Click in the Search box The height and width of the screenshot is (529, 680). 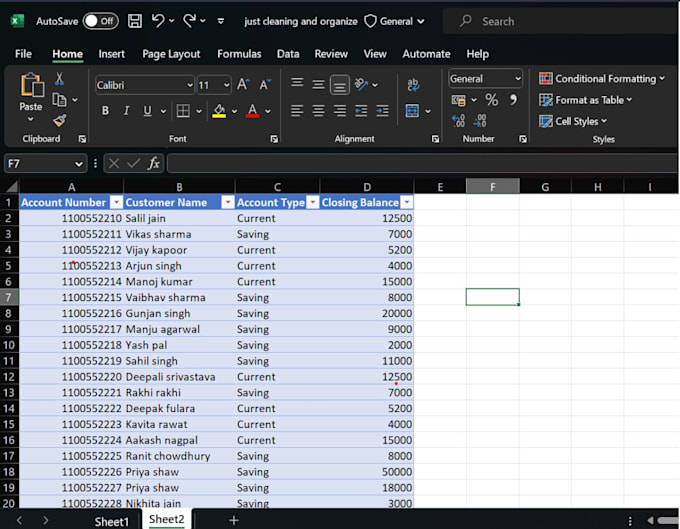(x=559, y=21)
